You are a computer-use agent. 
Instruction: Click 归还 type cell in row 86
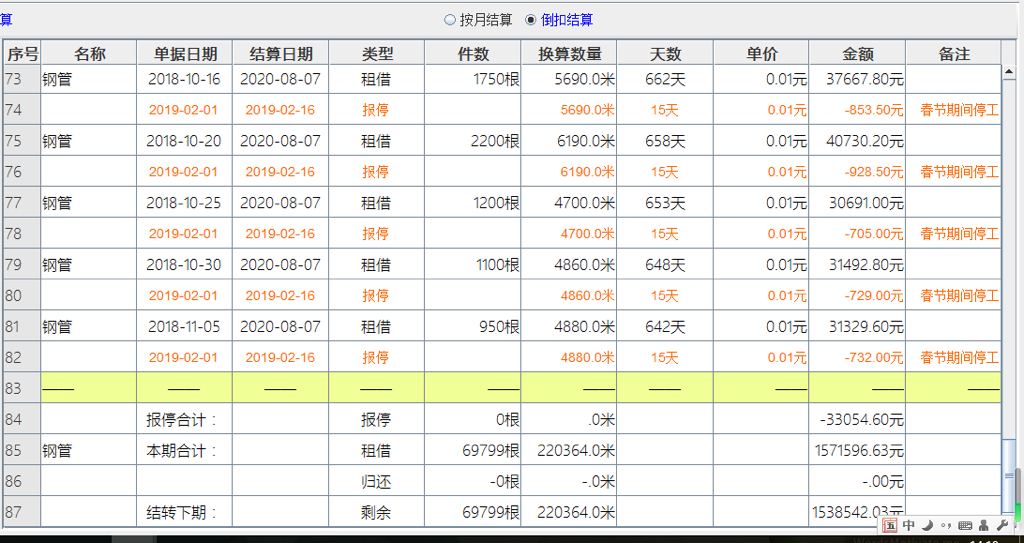pos(377,482)
